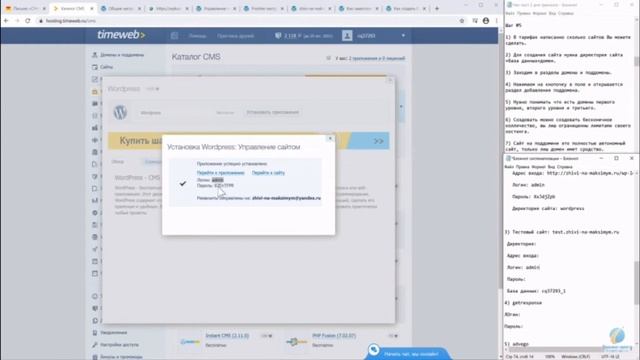Click the 'Сайты' sidebar icon

(x=95, y=67)
